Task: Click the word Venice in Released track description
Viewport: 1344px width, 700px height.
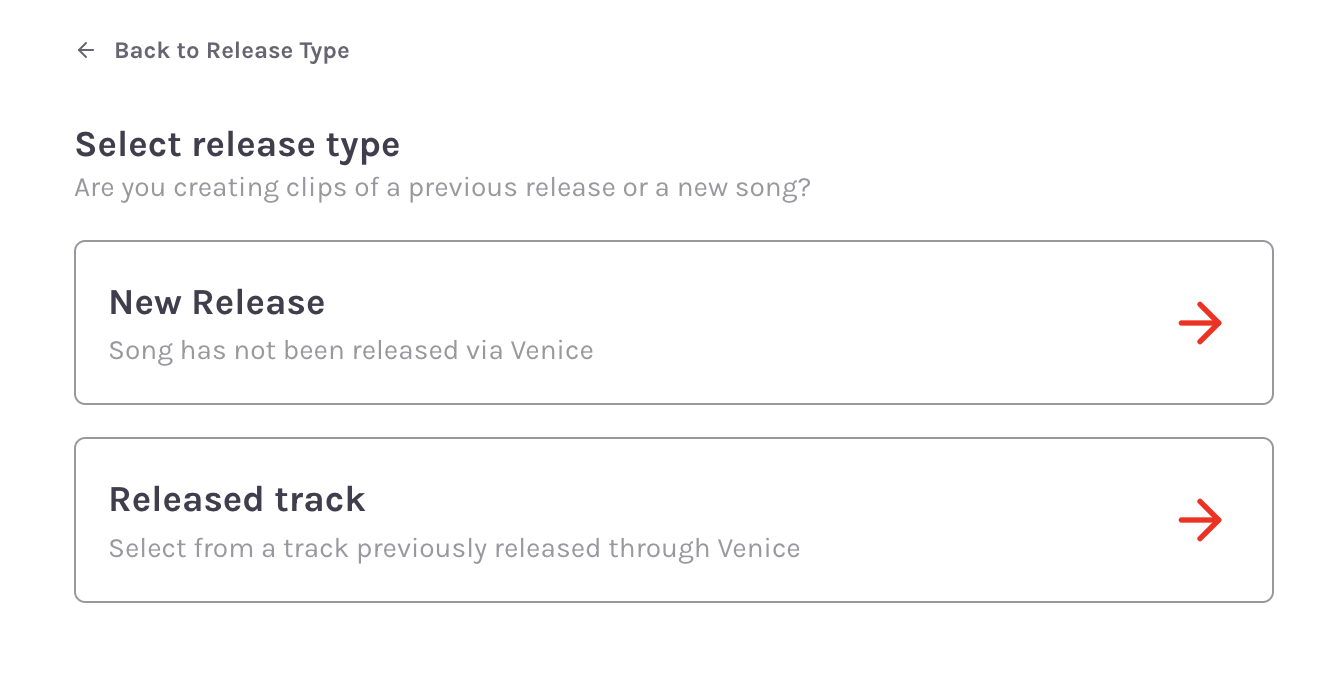Action: point(759,548)
